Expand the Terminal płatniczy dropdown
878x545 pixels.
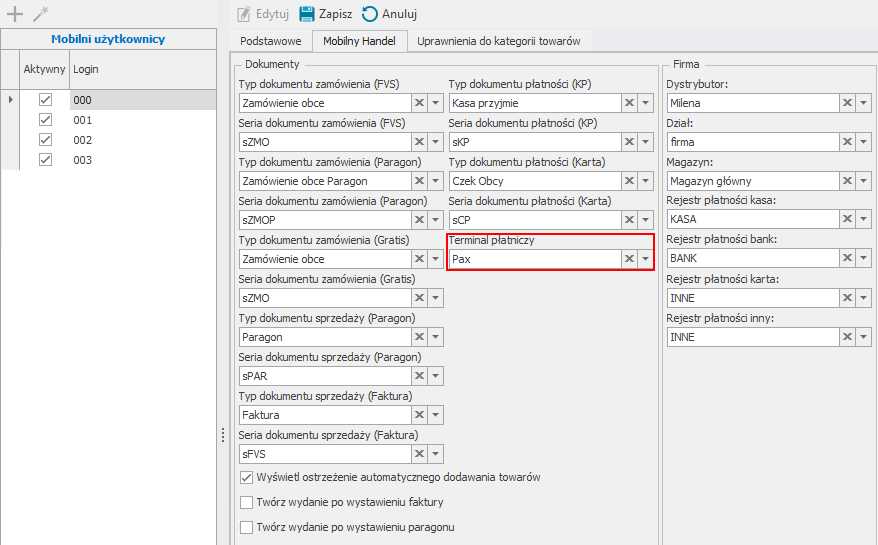click(x=645, y=259)
